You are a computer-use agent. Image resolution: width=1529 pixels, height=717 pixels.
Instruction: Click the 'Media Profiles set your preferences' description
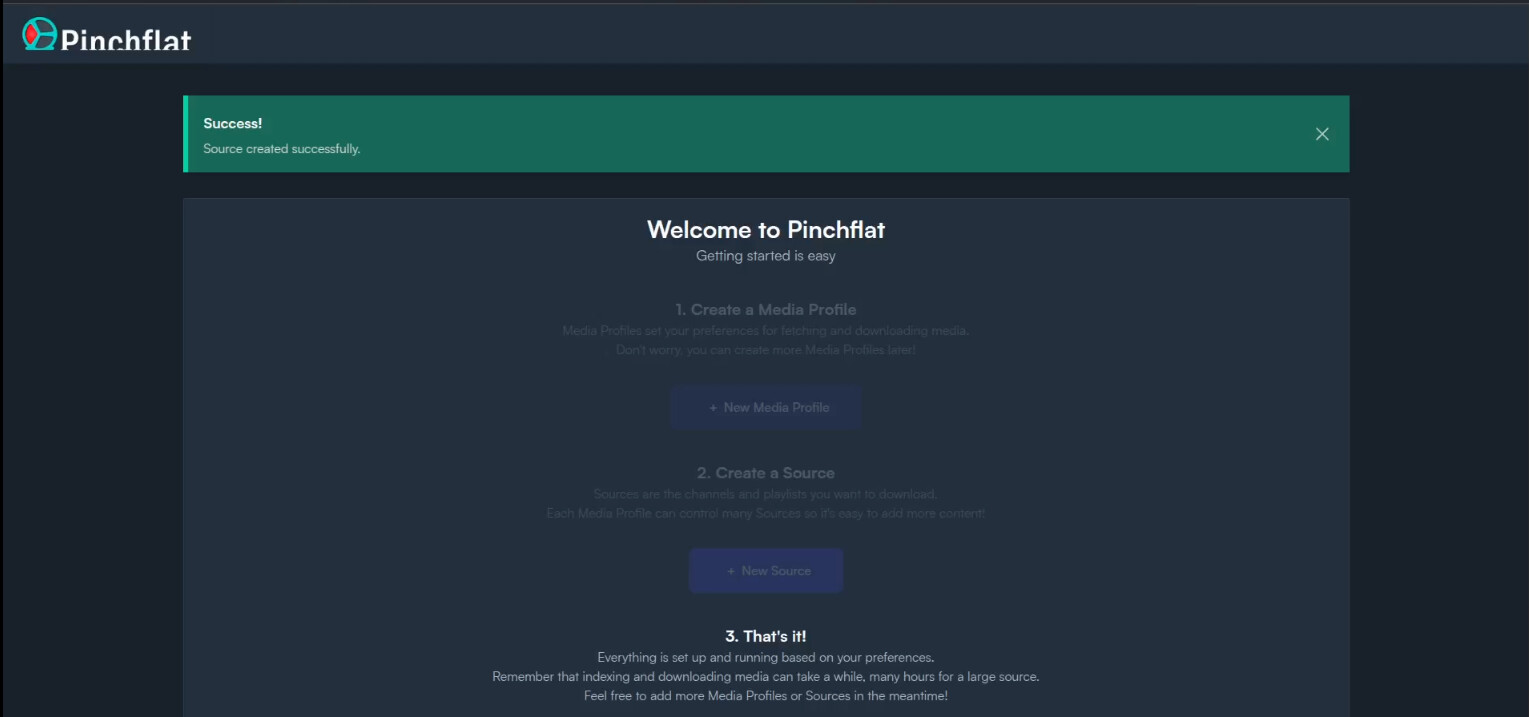pyautogui.click(x=766, y=331)
